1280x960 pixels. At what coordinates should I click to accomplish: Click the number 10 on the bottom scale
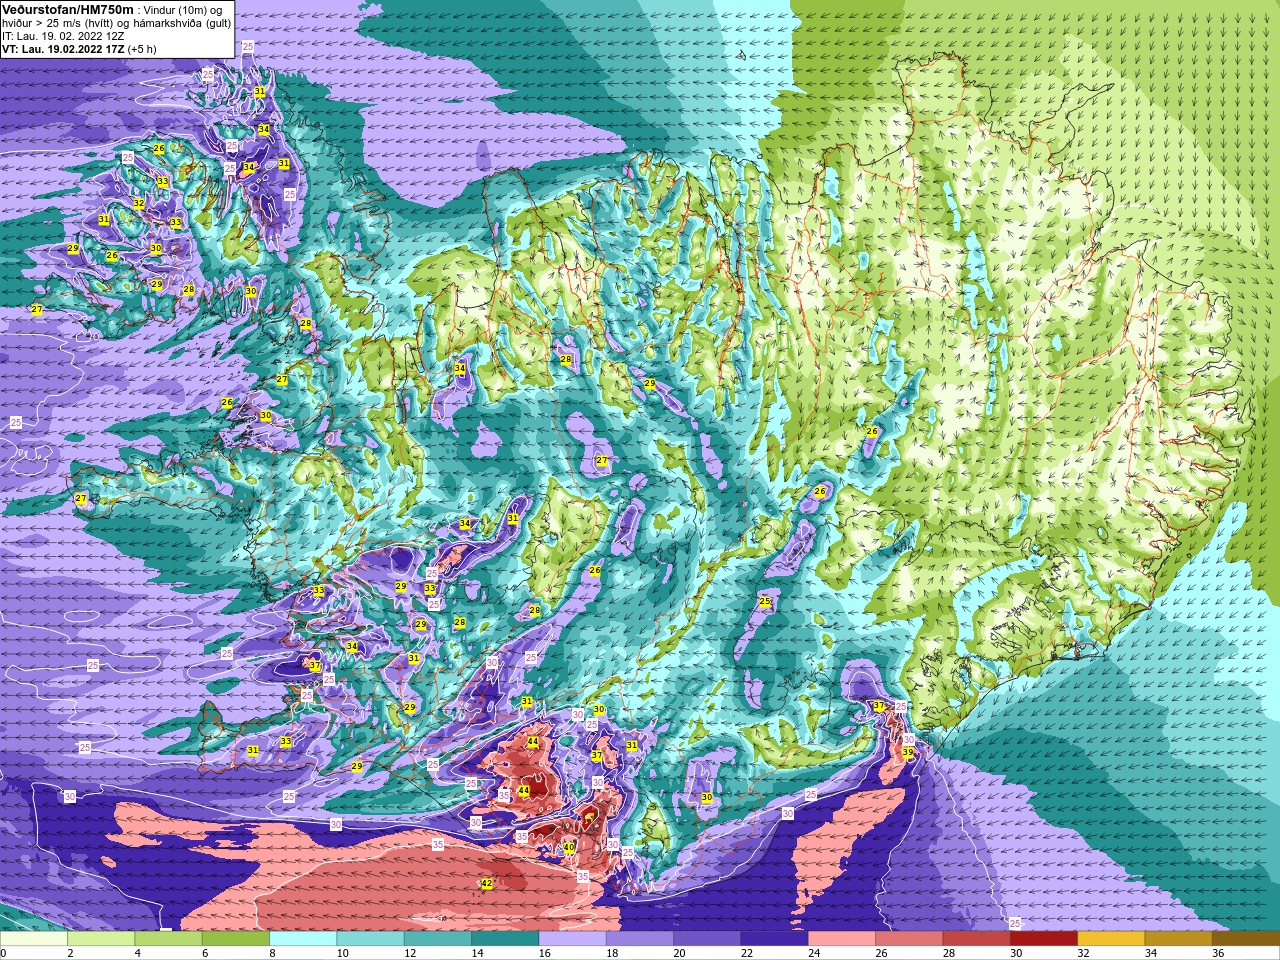342,953
